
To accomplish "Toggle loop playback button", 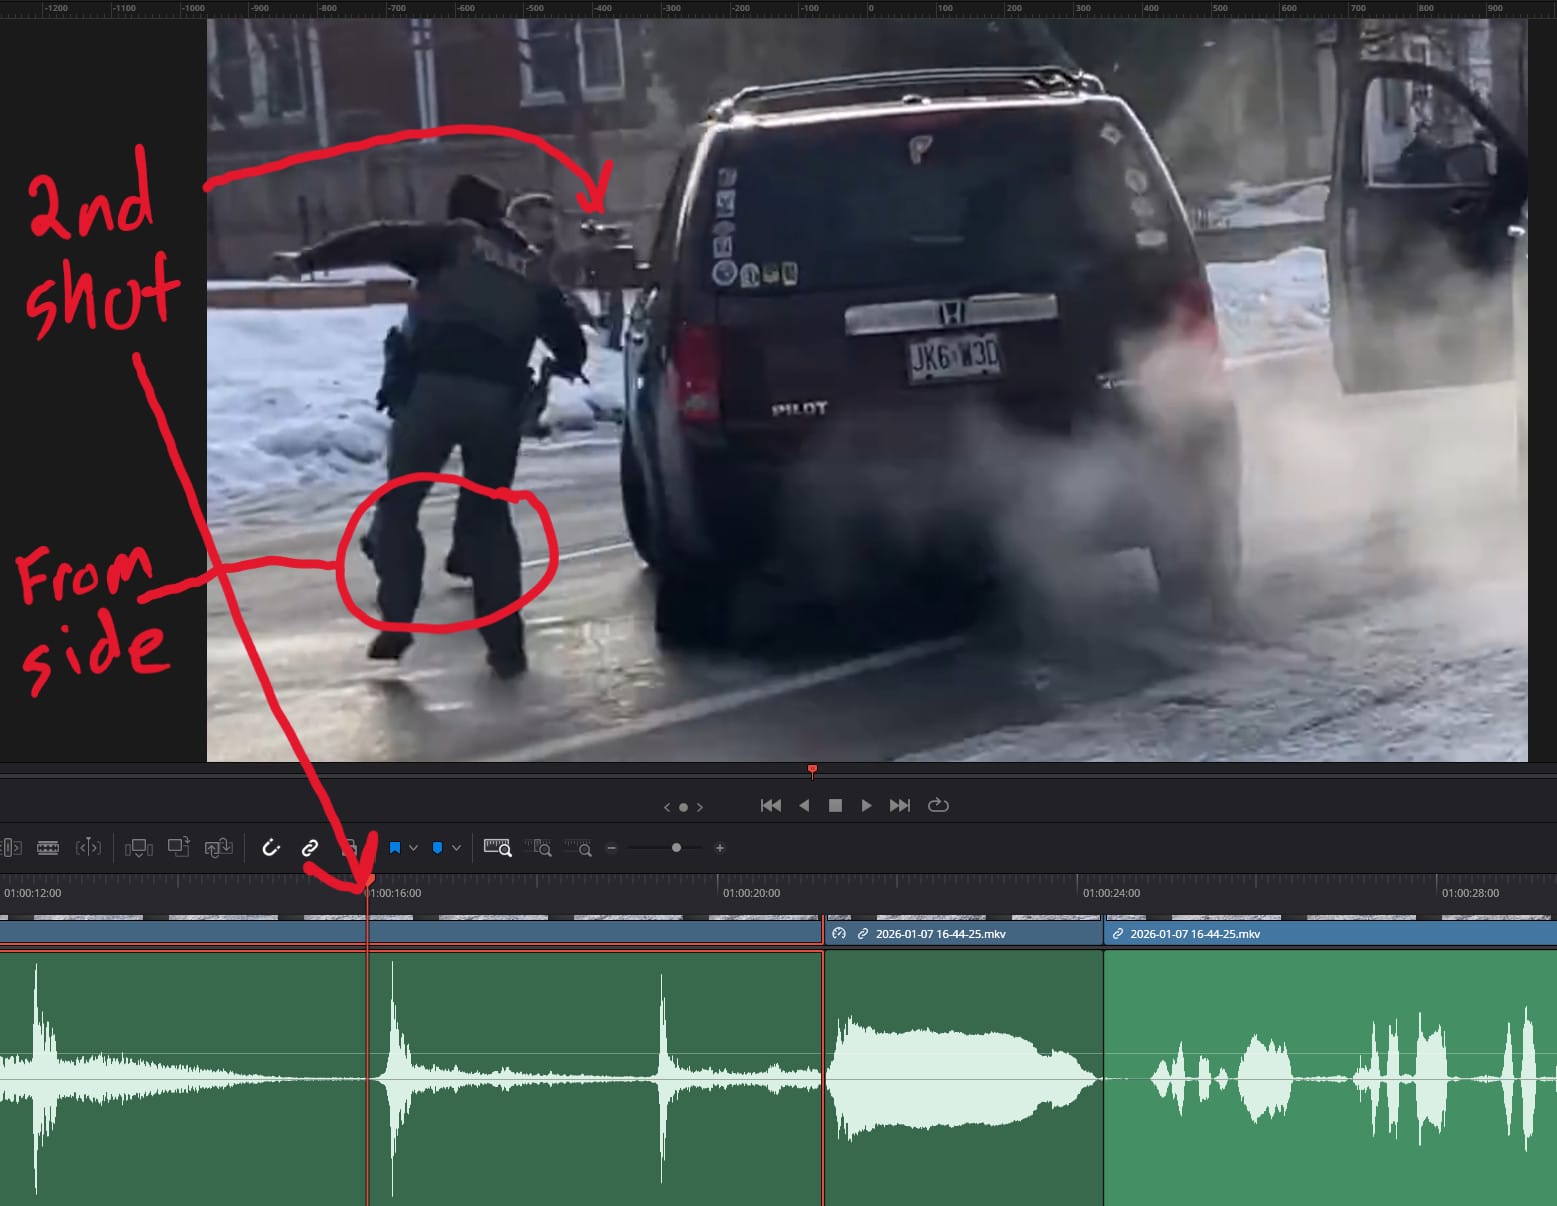I will pos(938,805).
